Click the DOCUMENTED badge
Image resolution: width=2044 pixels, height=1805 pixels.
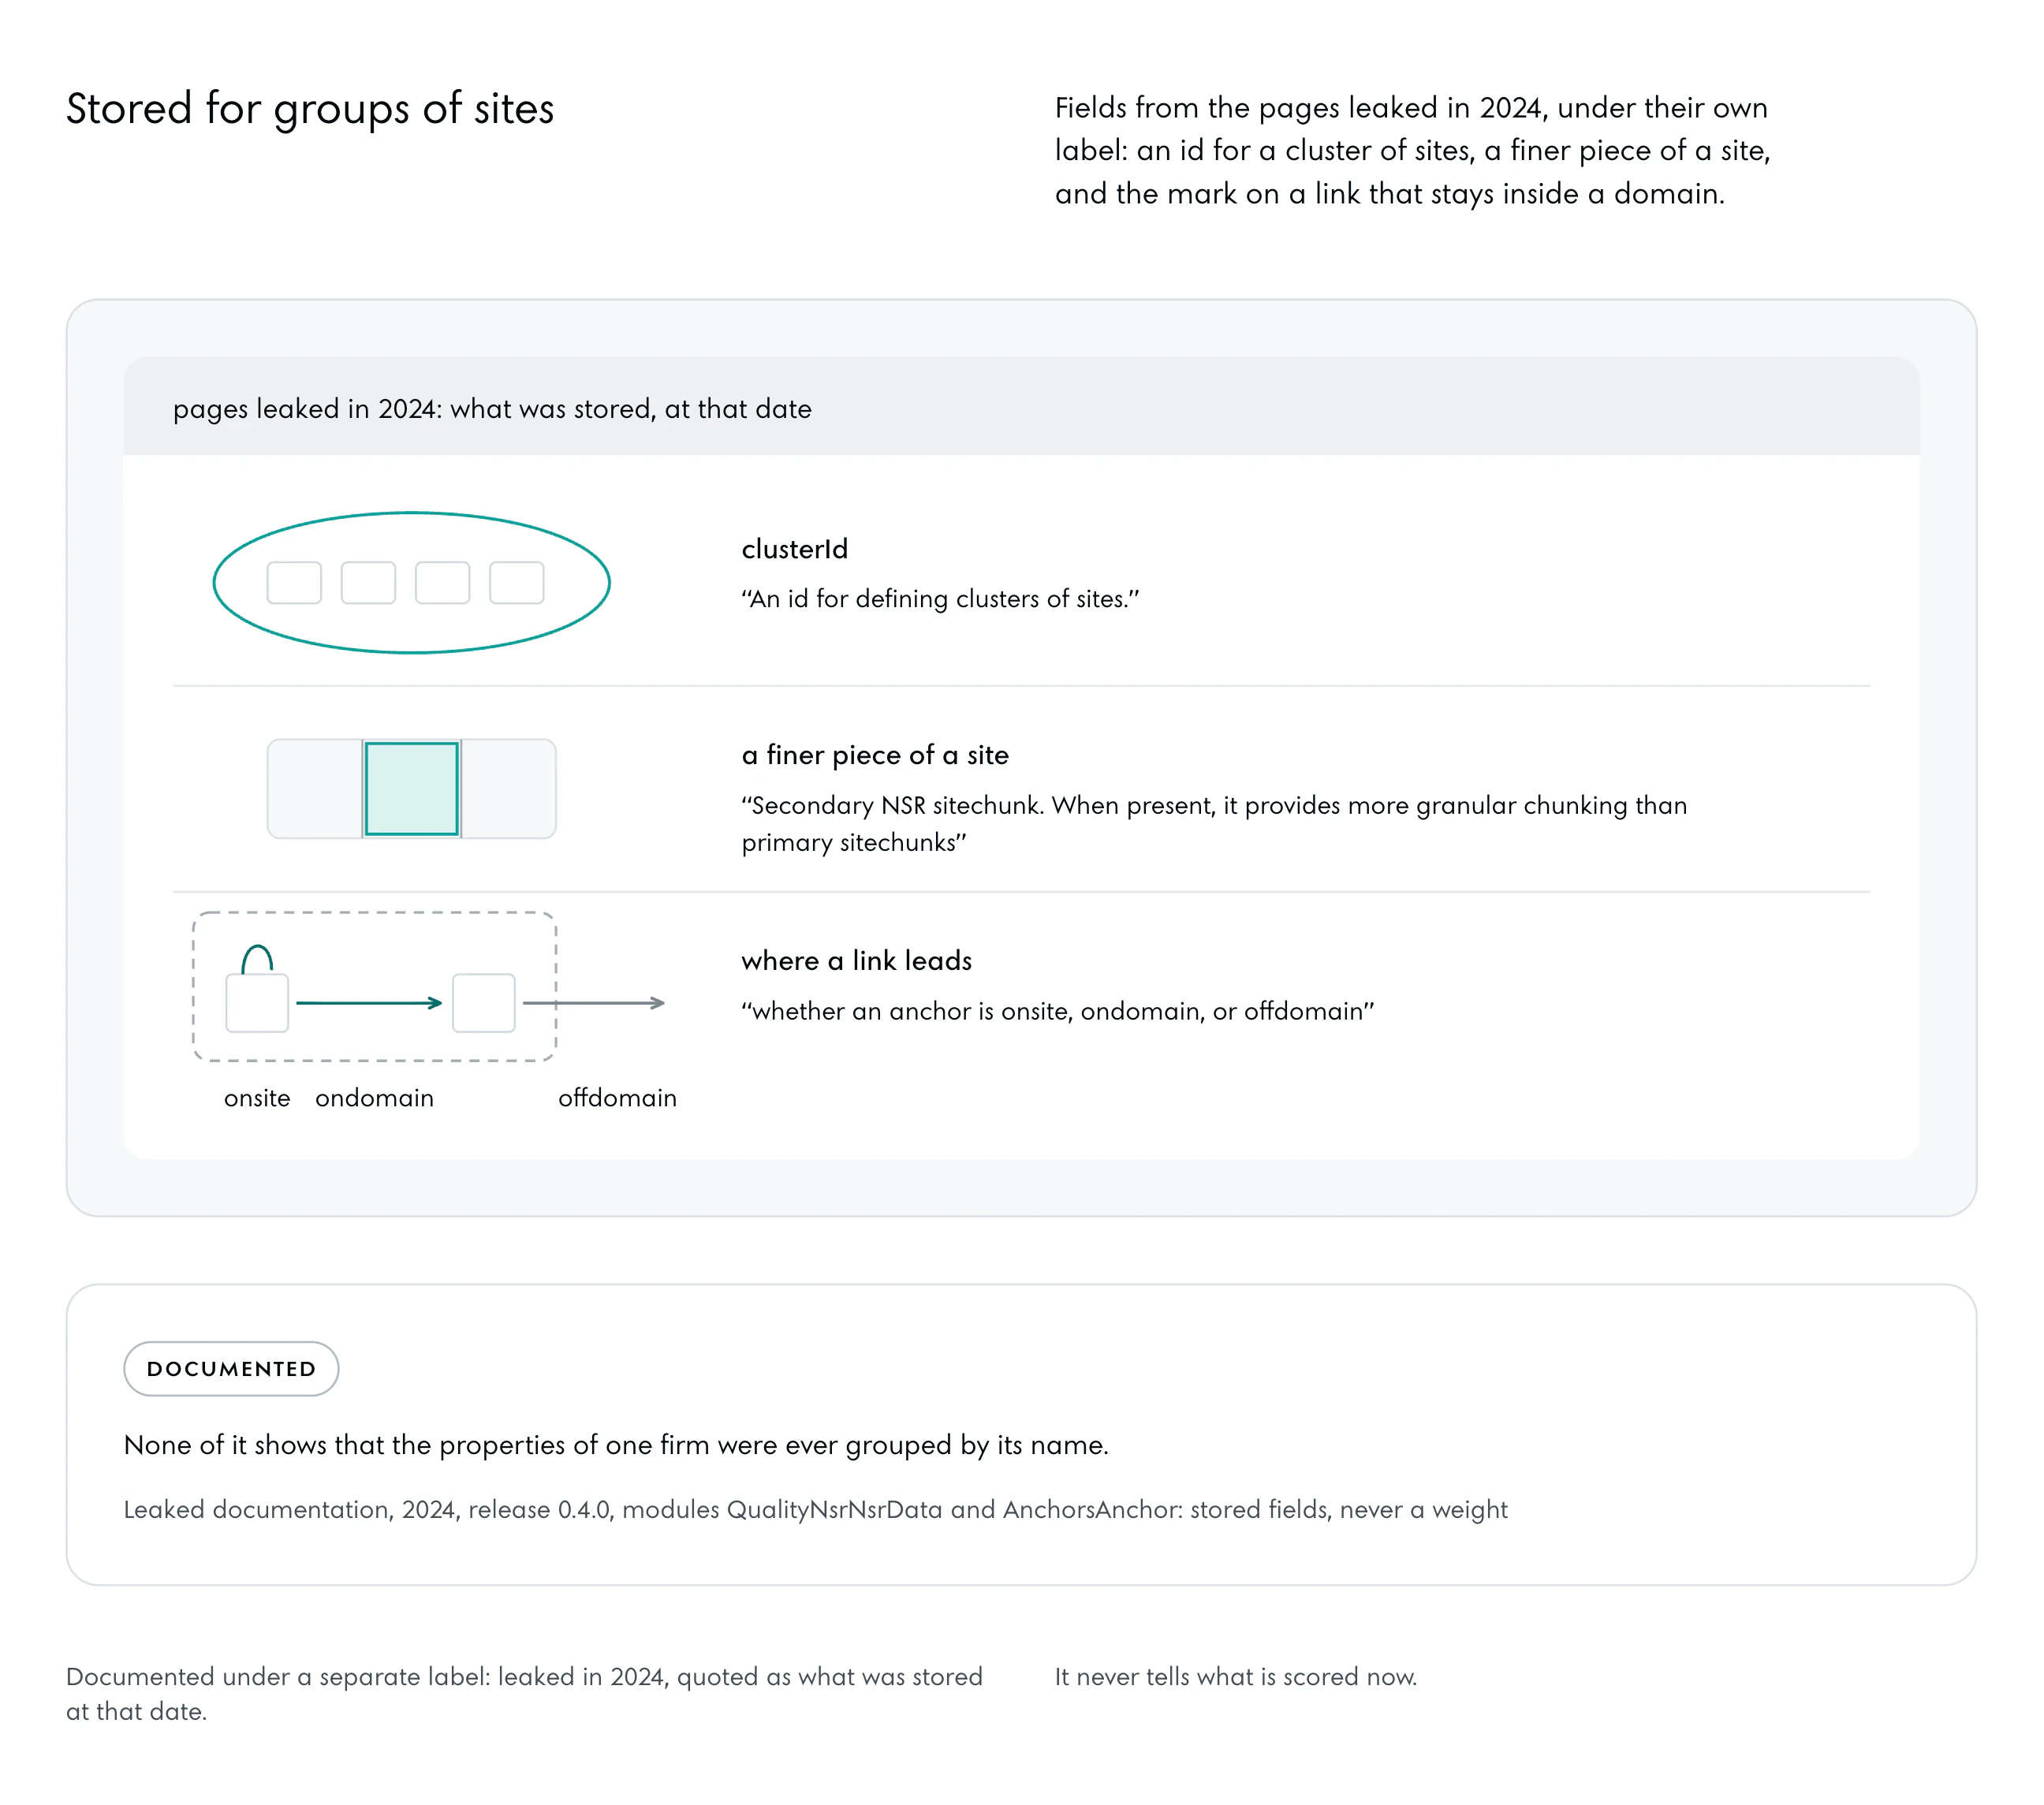tap(231, 1368)
